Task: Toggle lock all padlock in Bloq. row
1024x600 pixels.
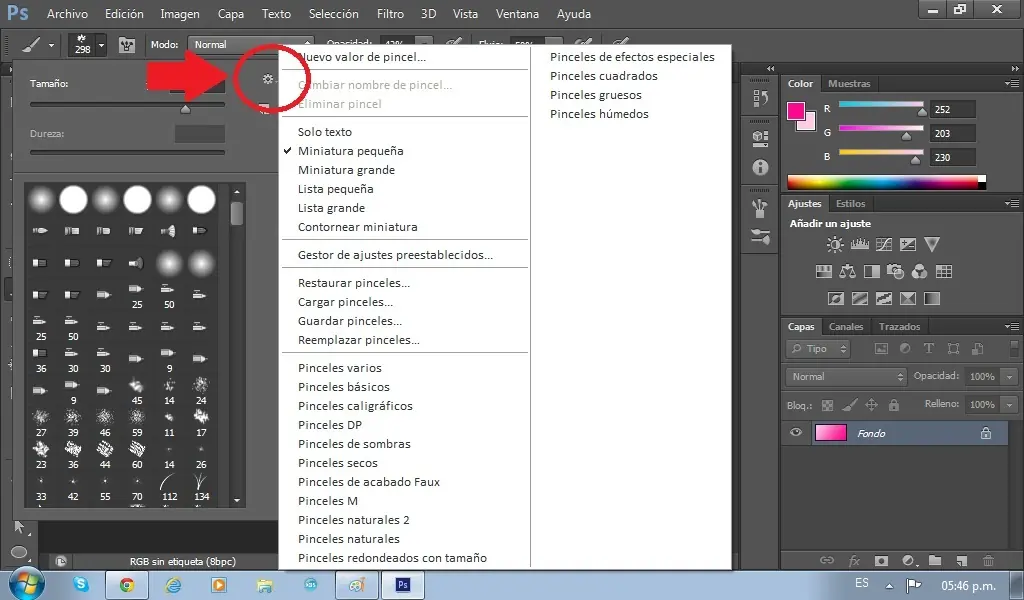Action: point(894,405)
